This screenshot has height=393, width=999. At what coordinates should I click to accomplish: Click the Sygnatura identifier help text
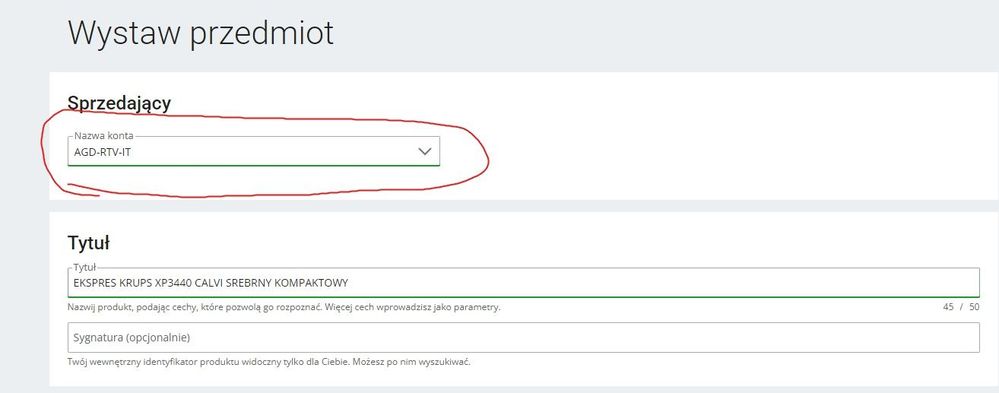tap(269, 362)
